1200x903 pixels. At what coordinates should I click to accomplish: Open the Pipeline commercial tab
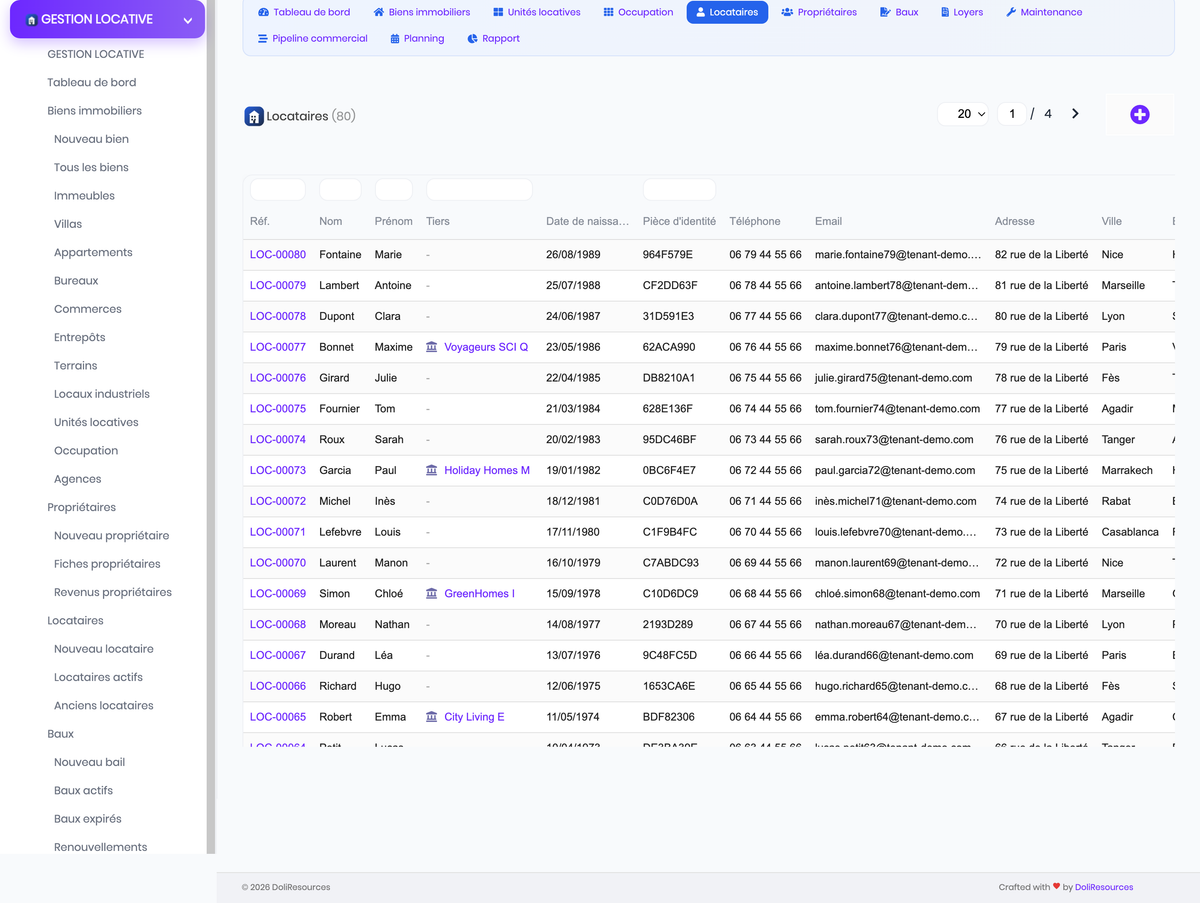point(312,39)
